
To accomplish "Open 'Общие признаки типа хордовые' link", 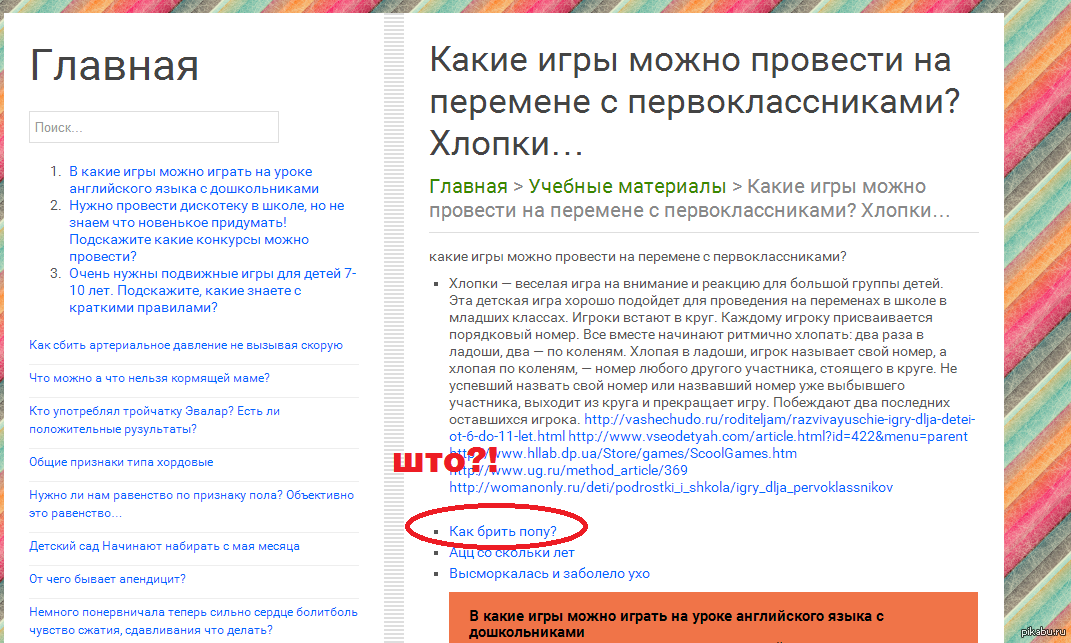I will click(121, 462).
